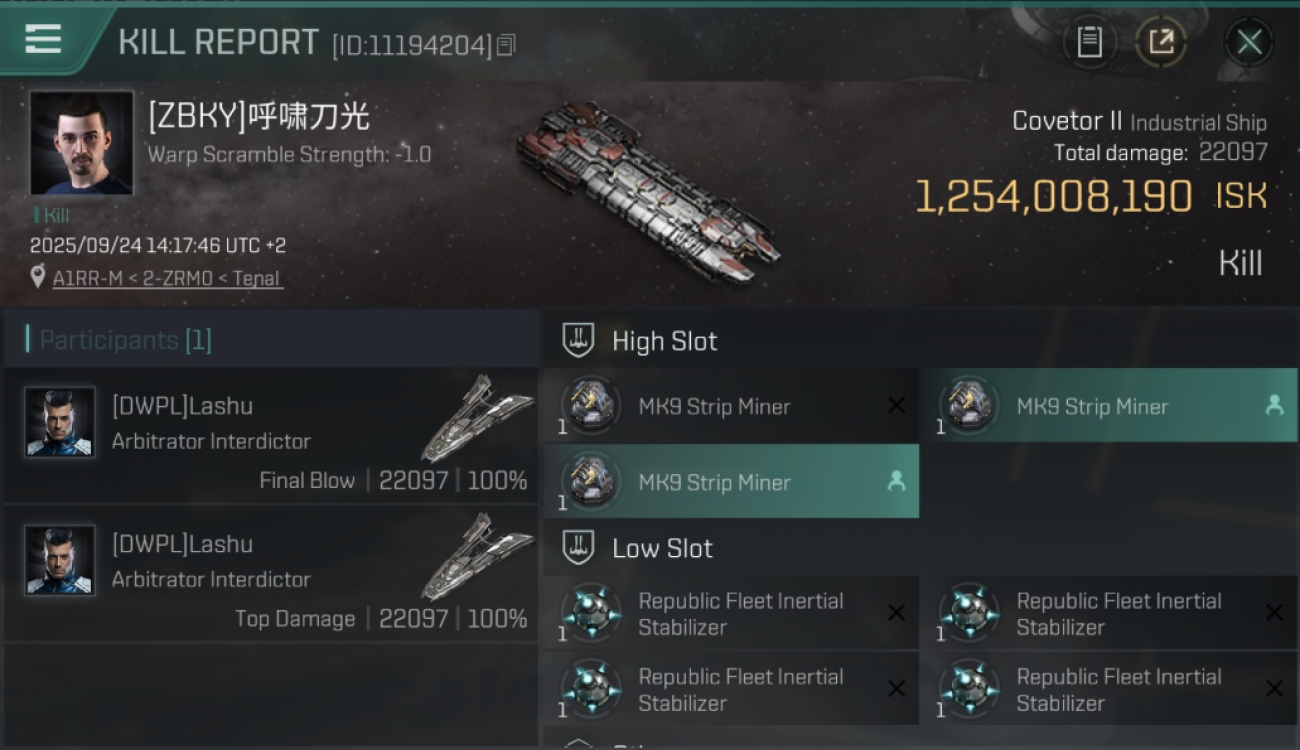Tap the destroyed MK9 Strip Miner module icon
Image resolution: width=1300 pixels, height=750 pixels.
pyautogui.click(x=590, y=406)
